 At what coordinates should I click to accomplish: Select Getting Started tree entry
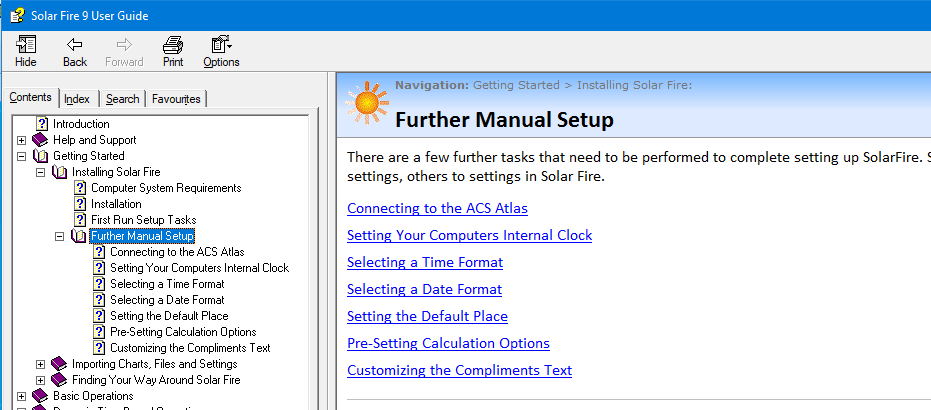coord(89,156)
